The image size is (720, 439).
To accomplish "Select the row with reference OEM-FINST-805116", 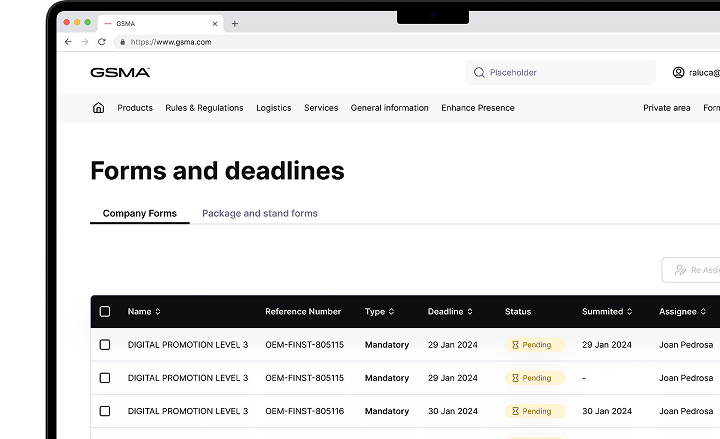I will [x=105, y=411].
